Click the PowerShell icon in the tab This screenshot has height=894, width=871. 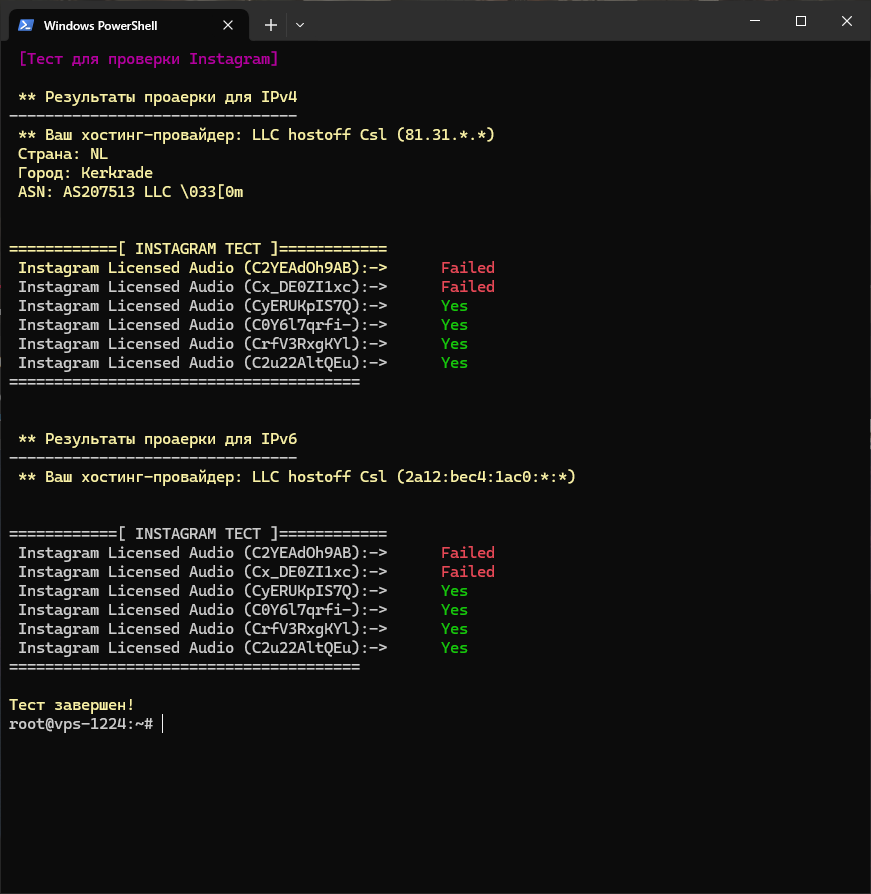(x=26, y=25)
